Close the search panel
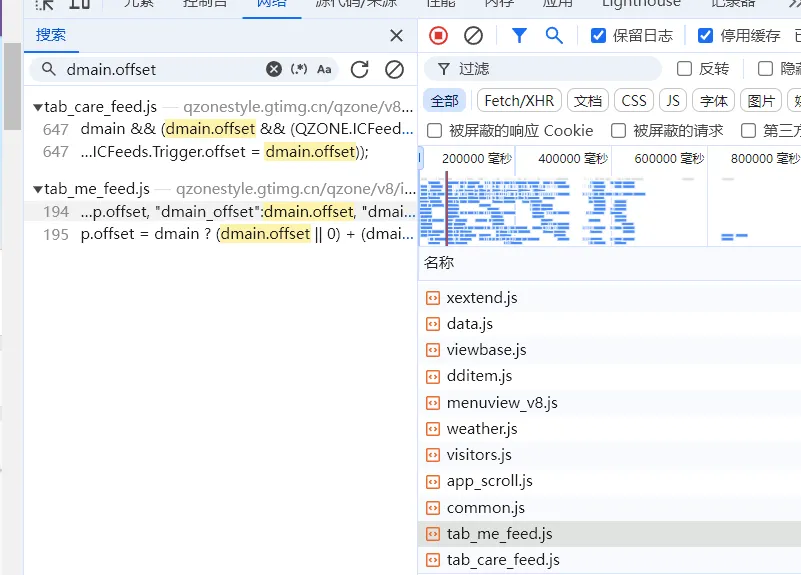Viewport: 801px width, 575px height. pos(396,36)
